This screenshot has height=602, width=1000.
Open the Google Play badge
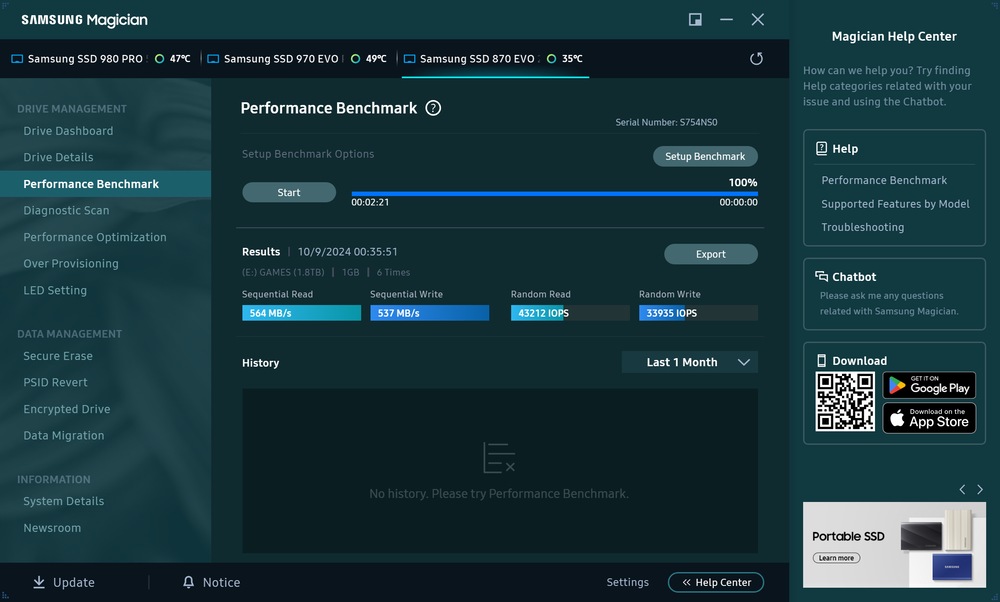929,385
